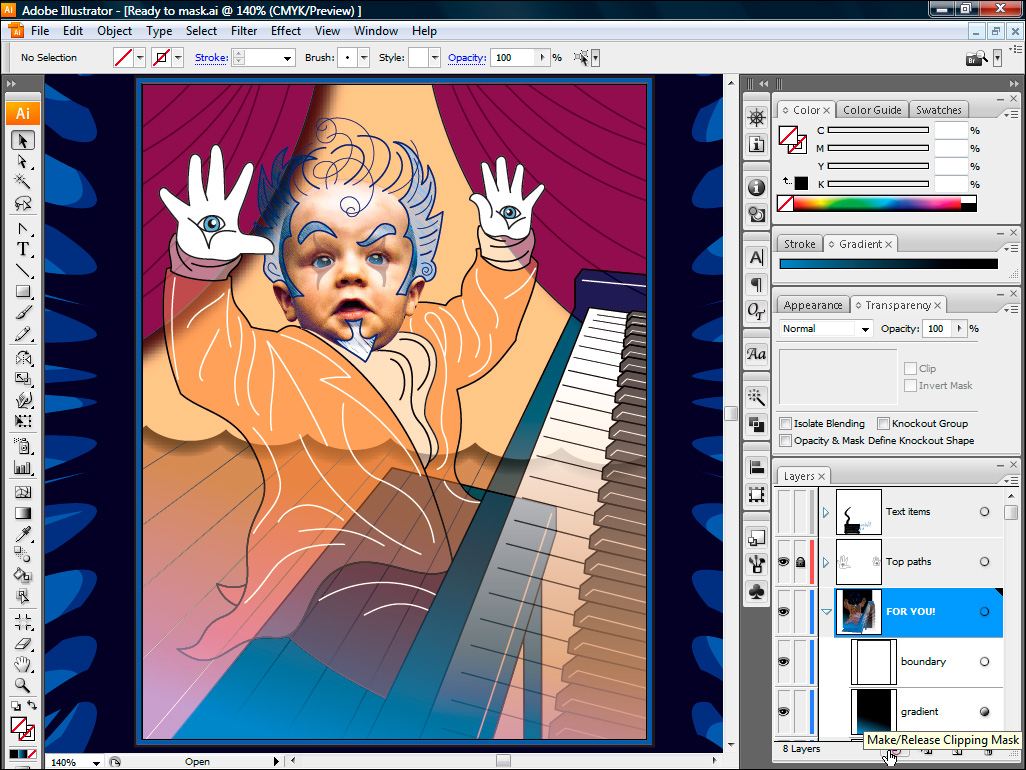Select the Type tool
1026x770 pixels.
click(x=23, y=249)
